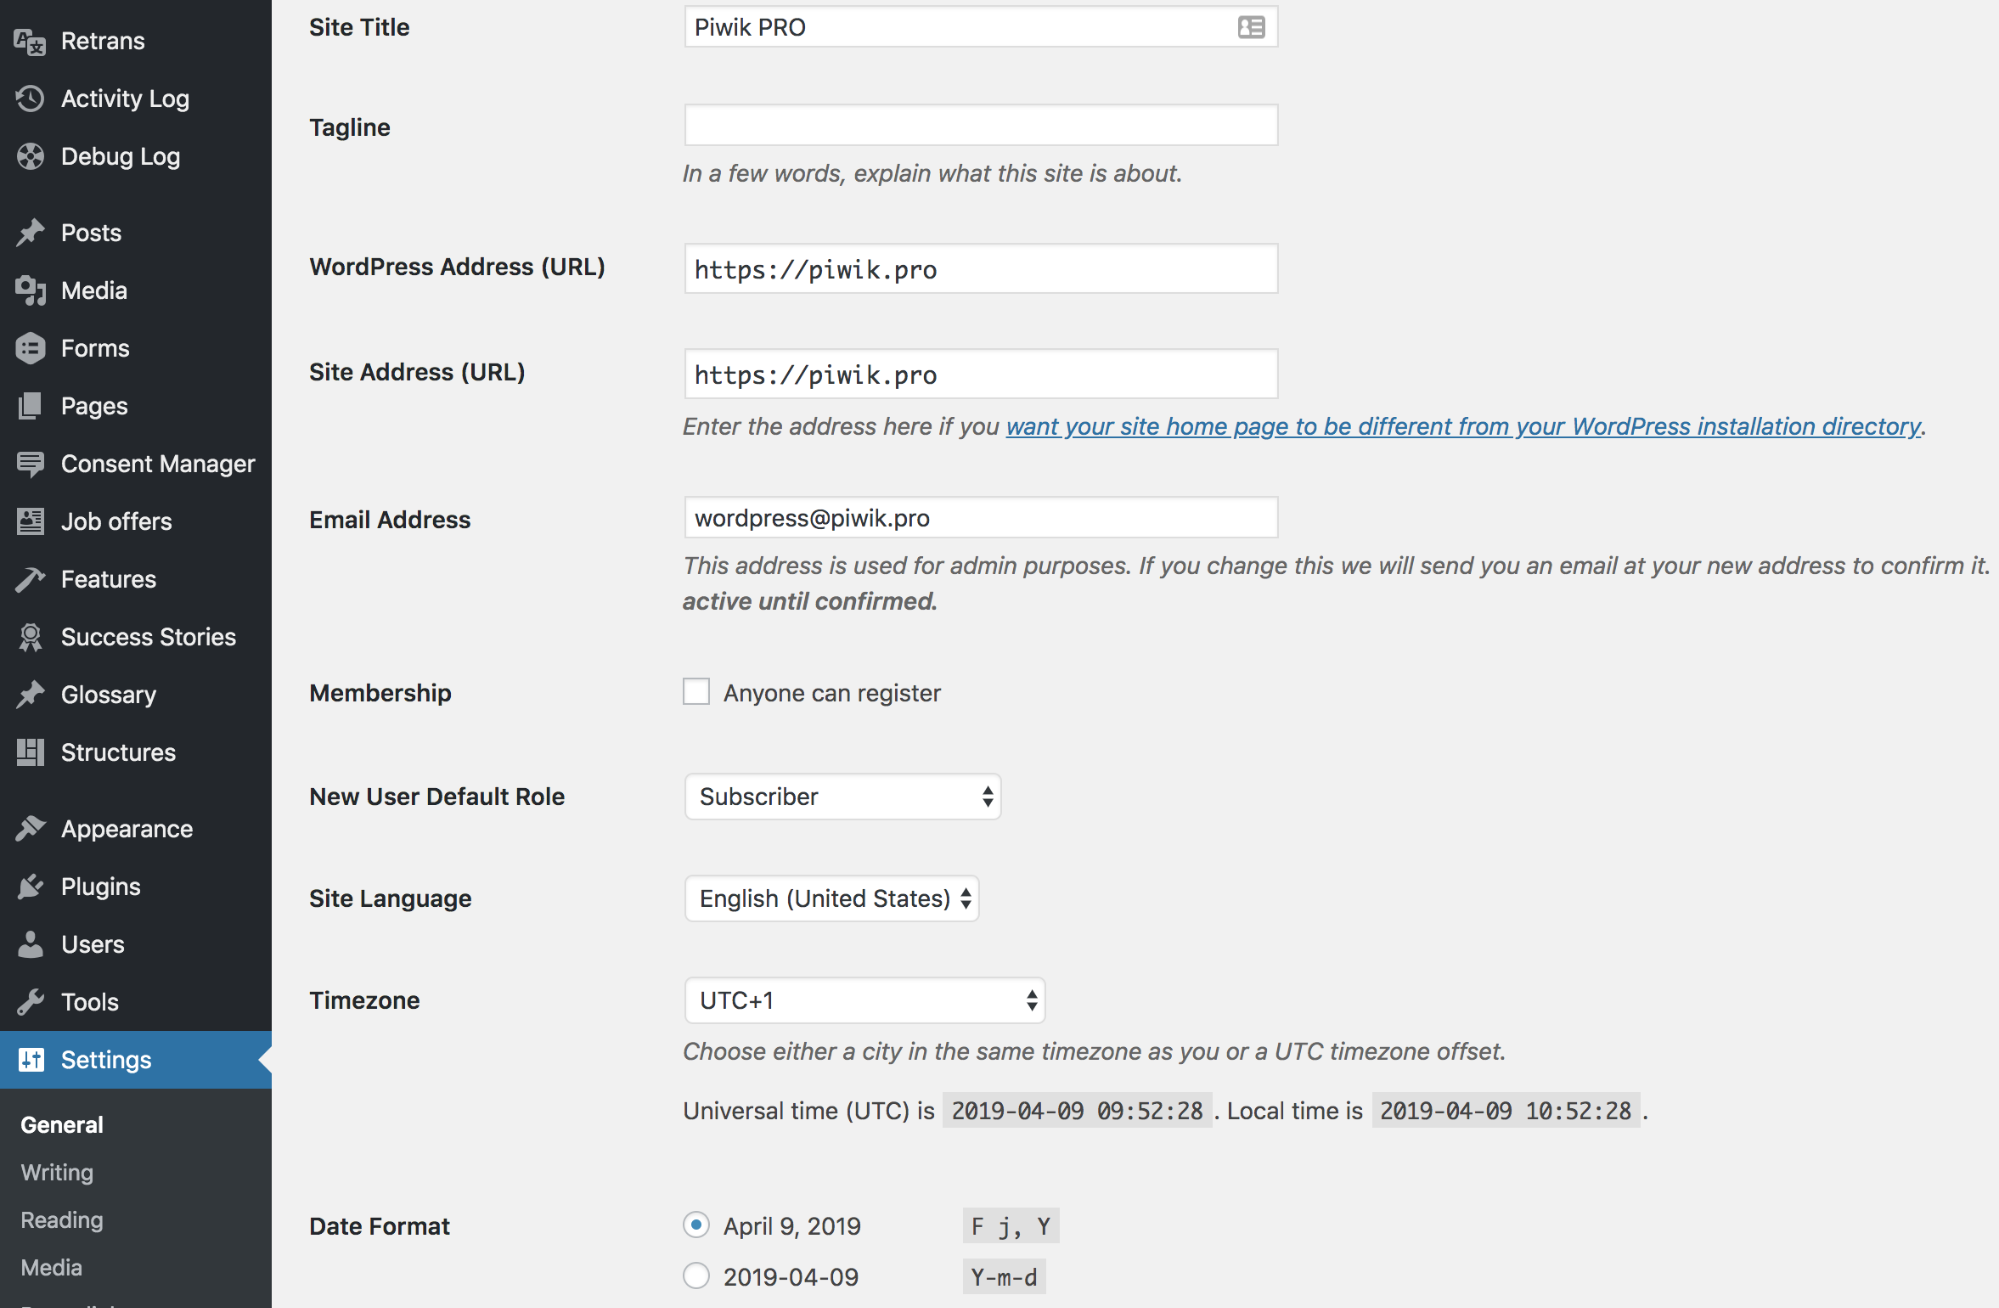1999x1308 pixels.
Task: Expand the Site Language dropdown
Action: (831, 899)
